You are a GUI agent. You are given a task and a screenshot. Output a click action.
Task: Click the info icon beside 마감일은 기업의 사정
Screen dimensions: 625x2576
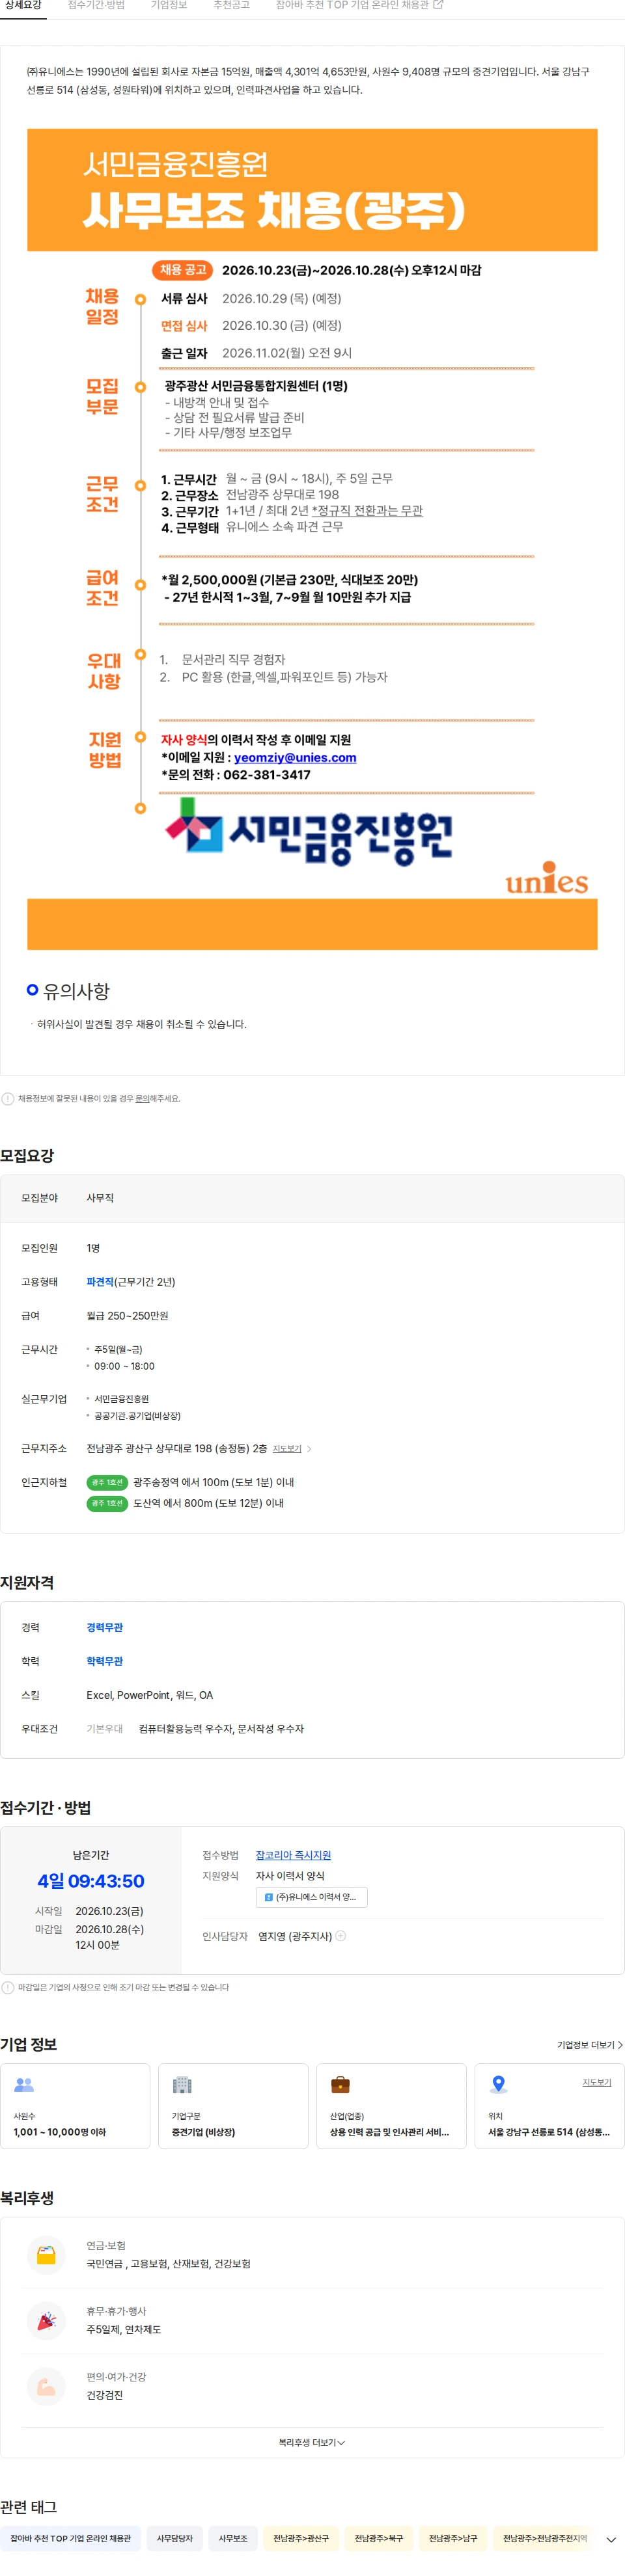pyautogui.click(x=8, y=1988)
